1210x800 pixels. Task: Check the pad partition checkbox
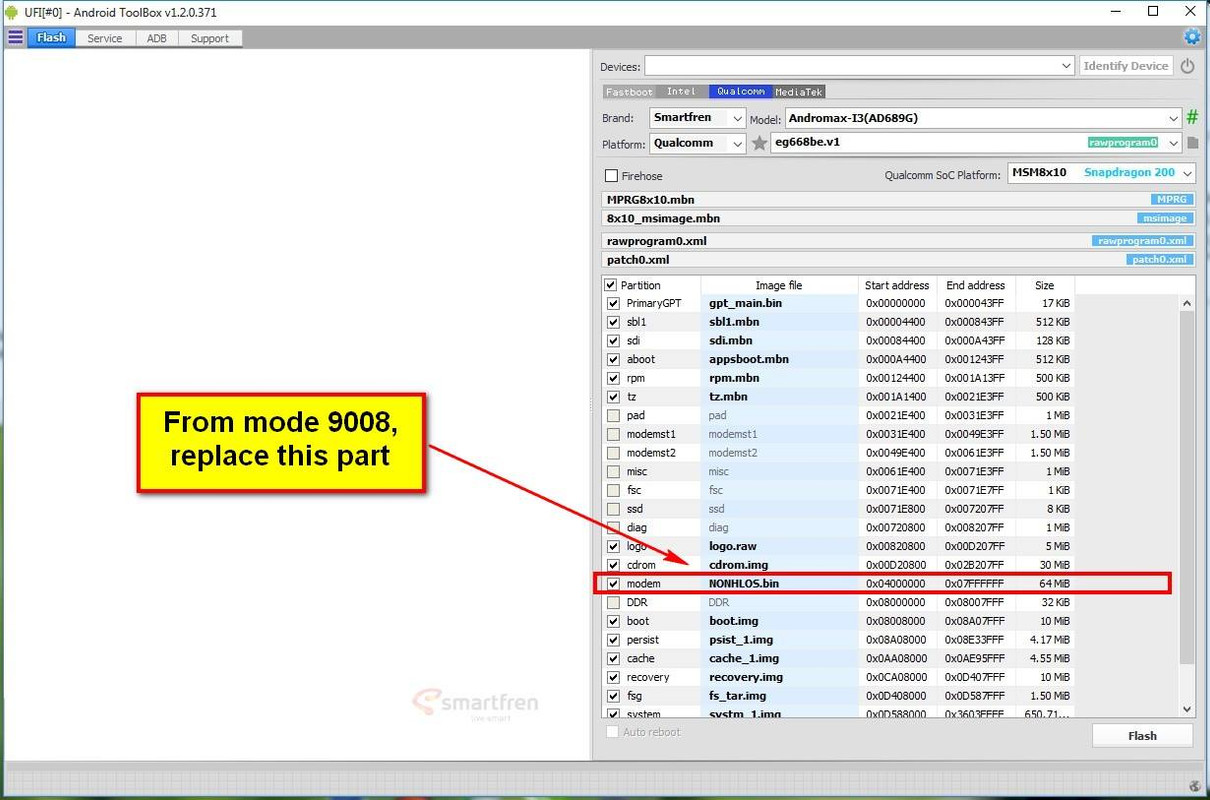(613, 415)
